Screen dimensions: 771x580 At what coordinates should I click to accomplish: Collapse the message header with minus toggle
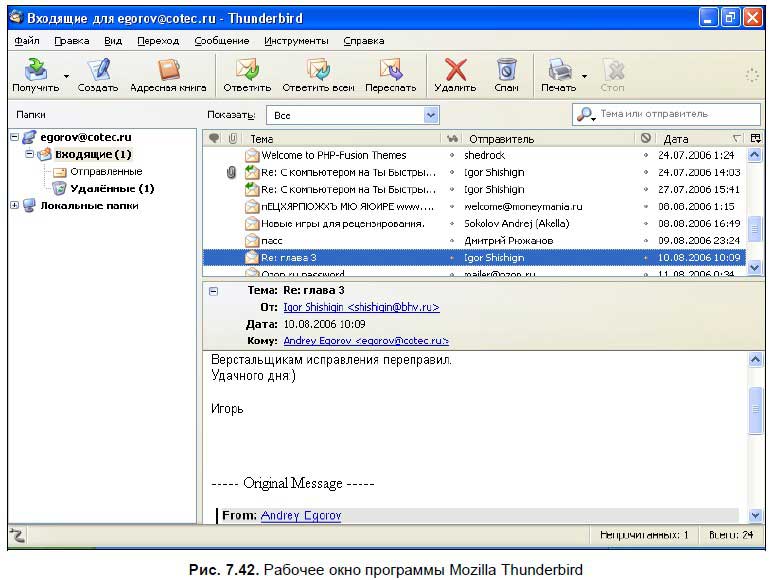click(x=213, y=290)
